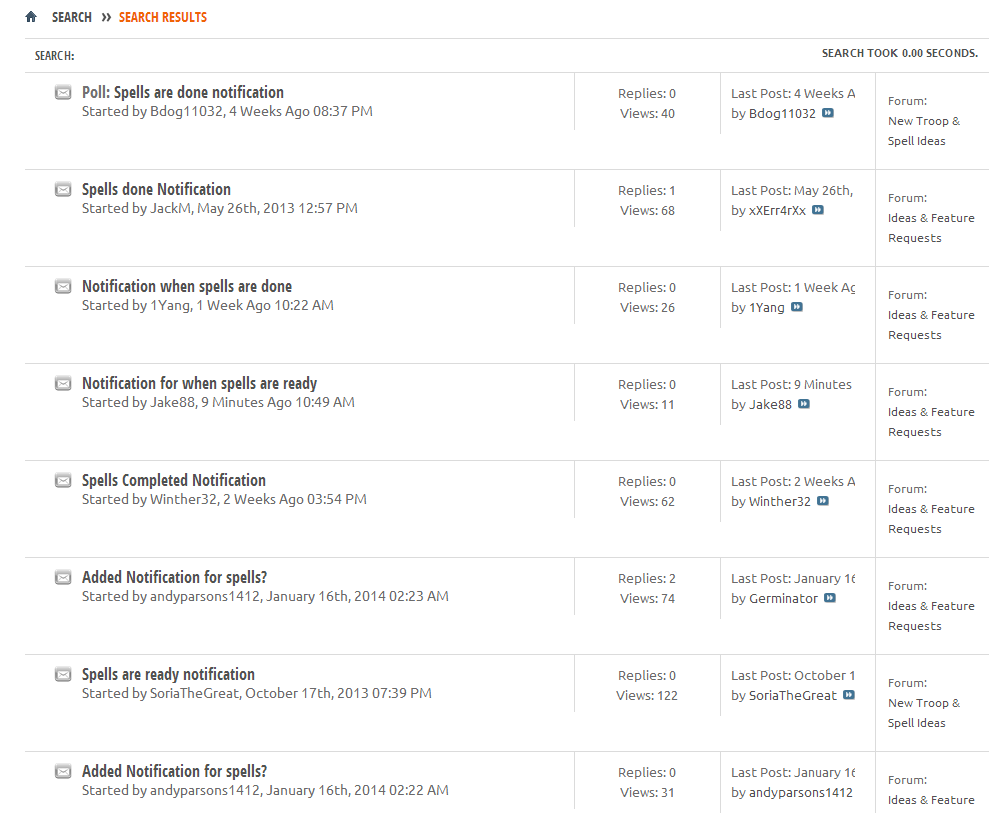This screenshot has width=993, height=813.
Task: View thread starter JackM's profile
Action: 169,209
